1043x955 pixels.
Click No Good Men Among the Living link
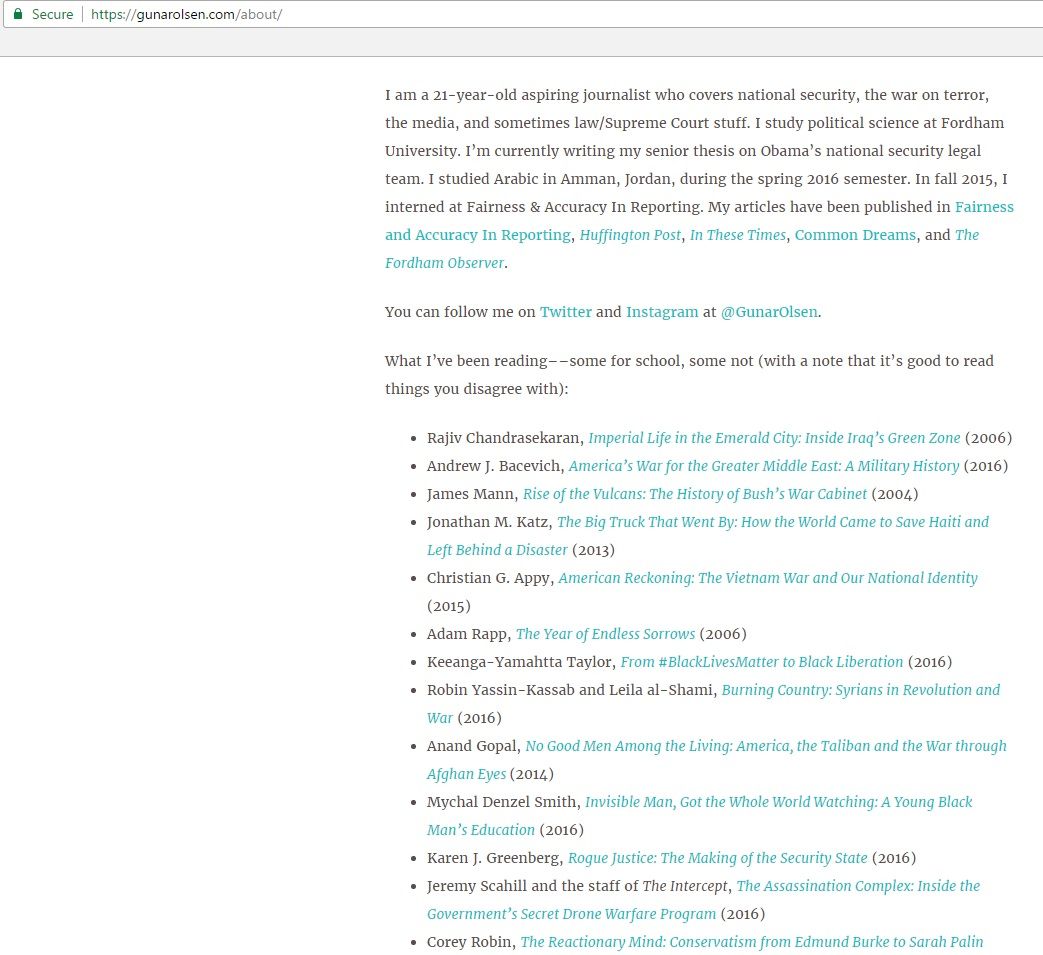765,746
